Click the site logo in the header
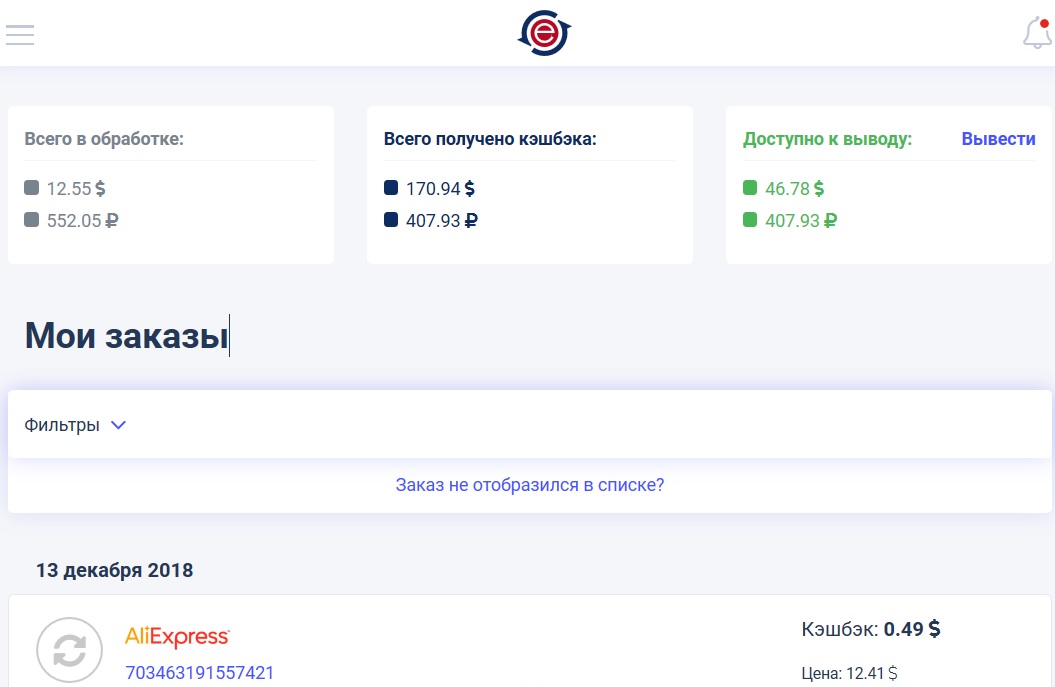Screen dimensions: 1055x687 544,34
